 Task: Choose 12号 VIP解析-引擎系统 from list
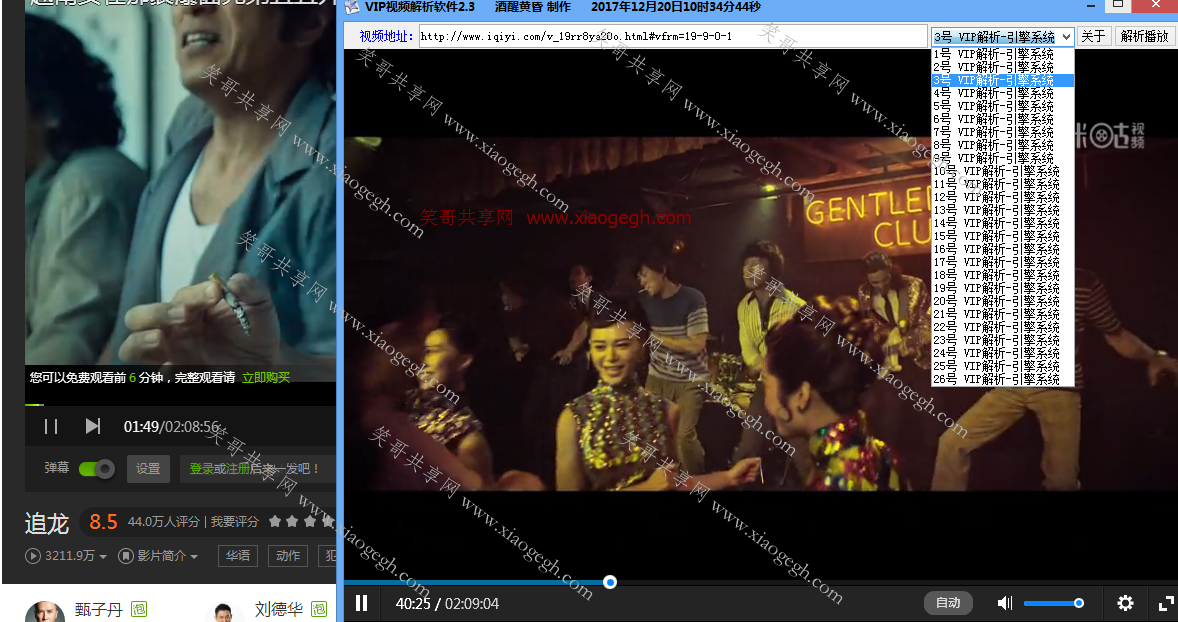click(x=1003, y=197)
